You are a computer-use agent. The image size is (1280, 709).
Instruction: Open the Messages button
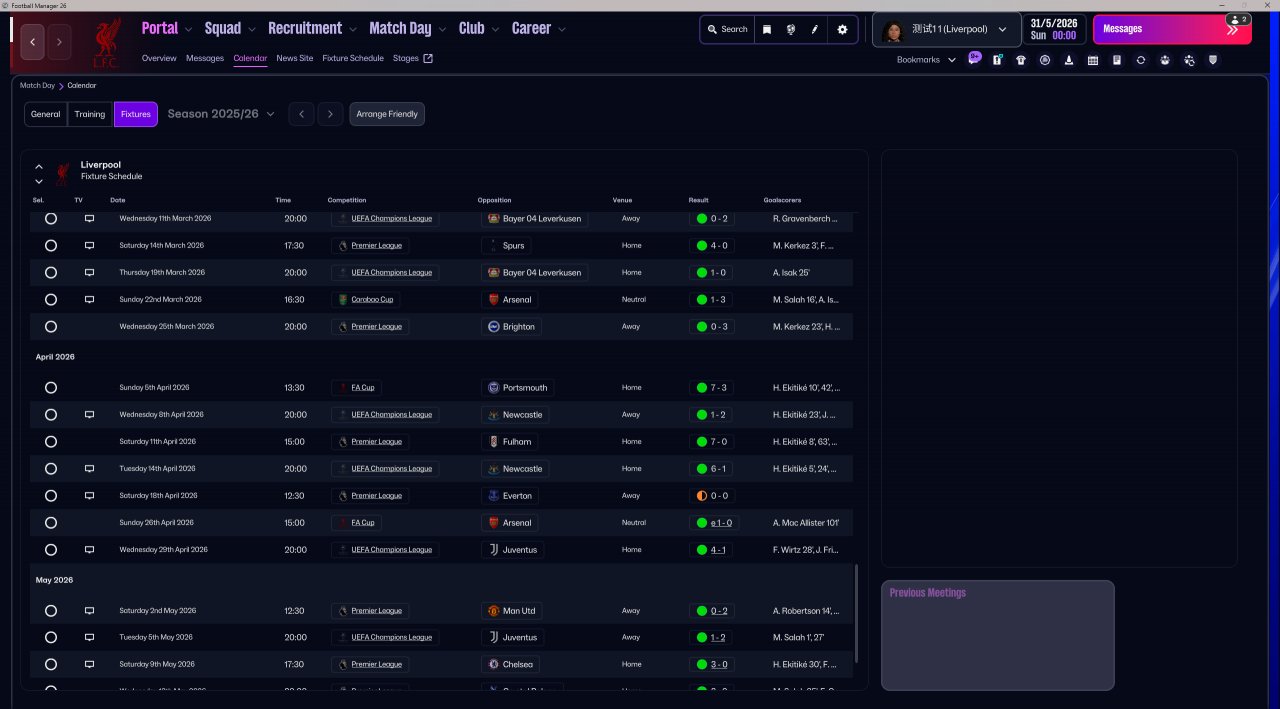[1170, 29]
